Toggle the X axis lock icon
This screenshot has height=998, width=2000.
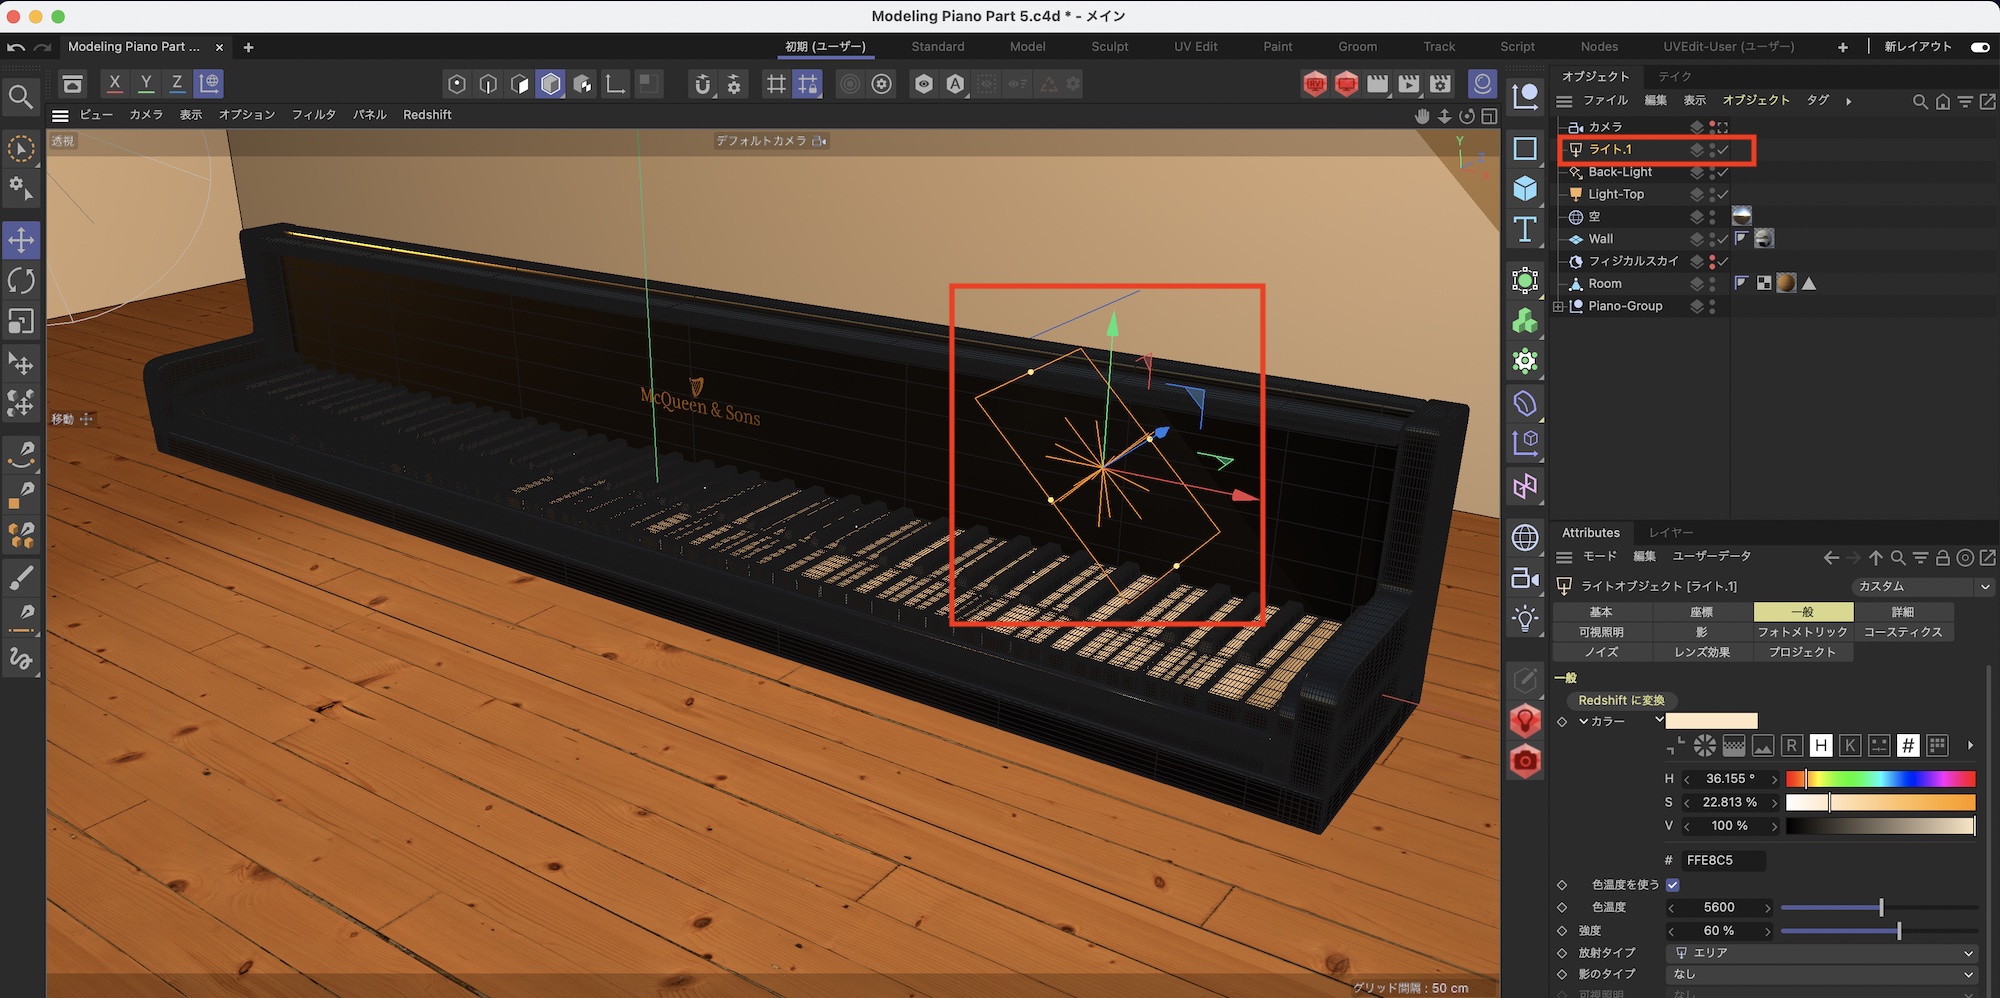[115, 84]
